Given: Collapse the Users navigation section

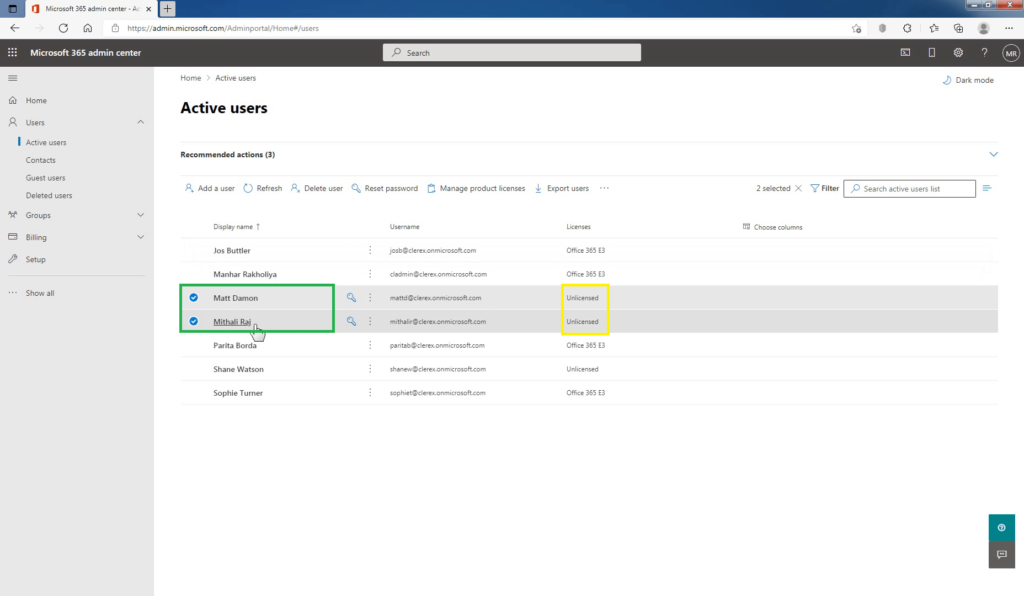Looking at the screenshot, I should click(140, 122).
